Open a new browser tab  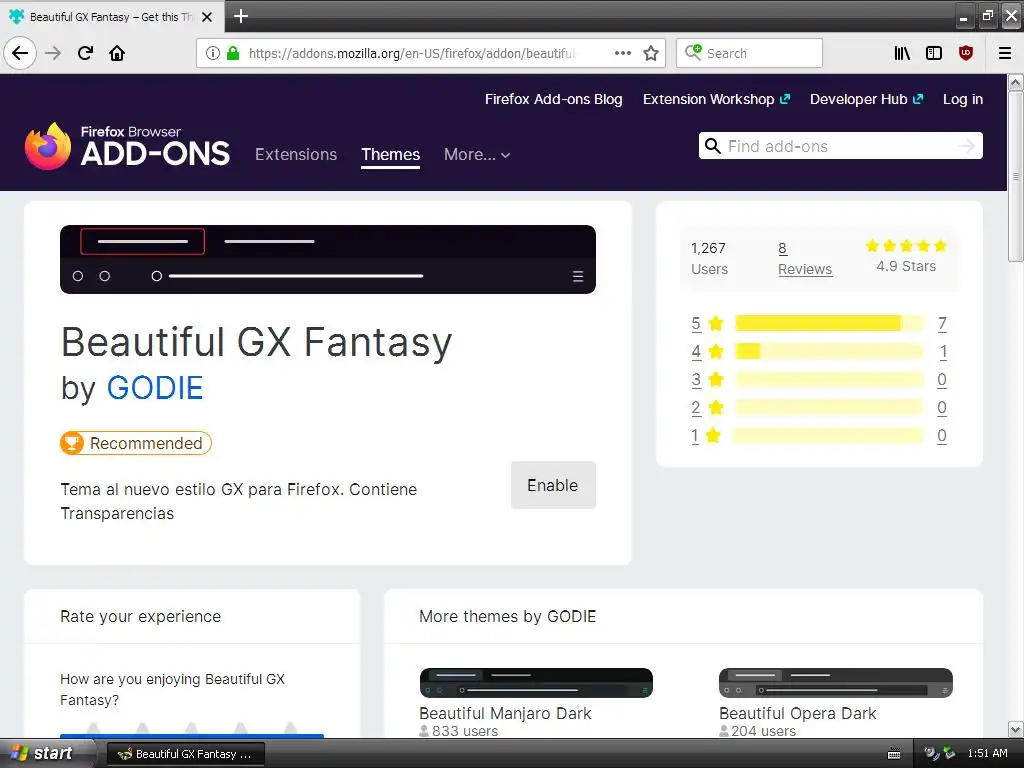tap(241, 16)
